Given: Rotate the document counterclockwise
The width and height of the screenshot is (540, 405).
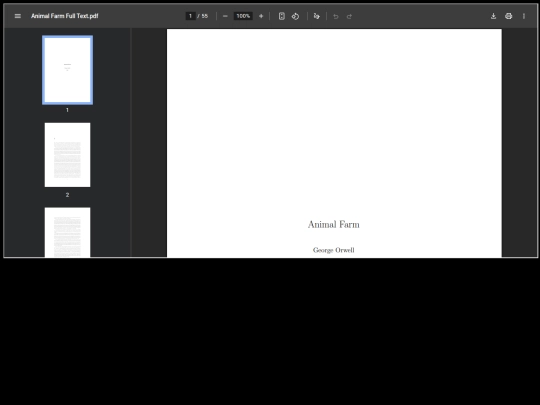Looking at the screenshot, I should pyautogui.click(x=295, y=16).
